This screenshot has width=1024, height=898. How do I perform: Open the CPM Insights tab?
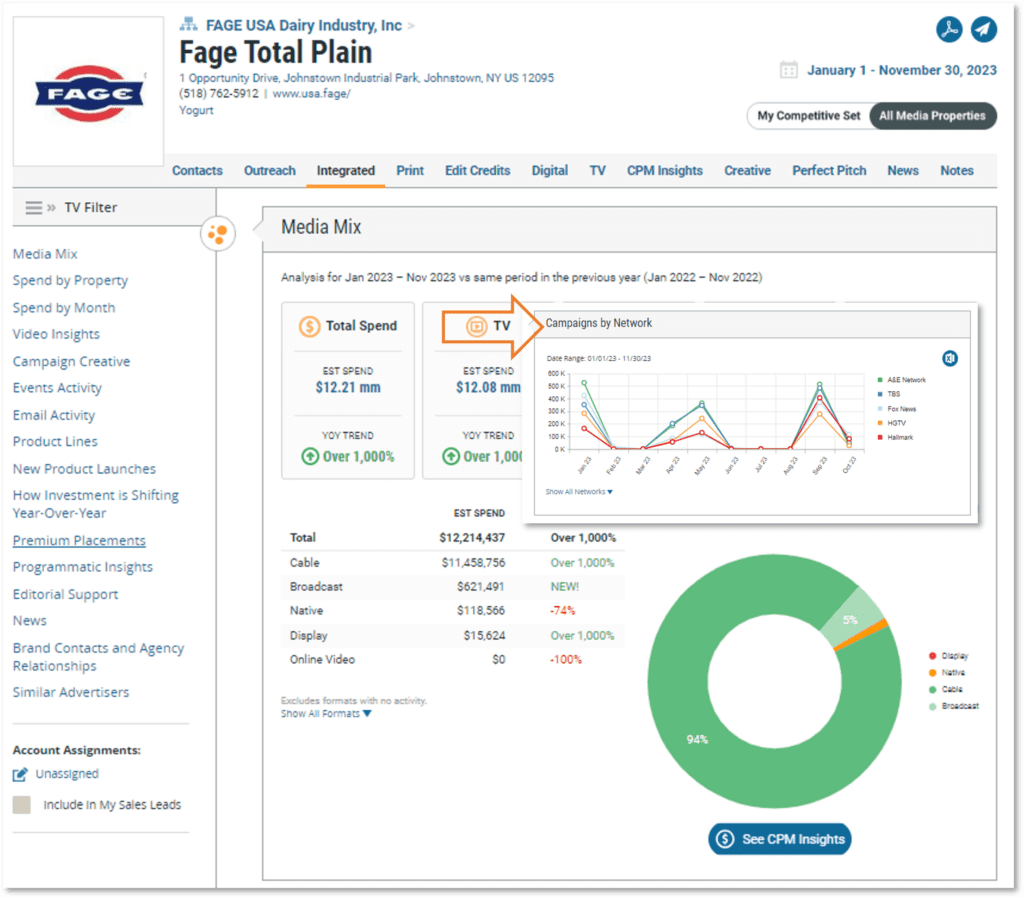pos(665,170)
